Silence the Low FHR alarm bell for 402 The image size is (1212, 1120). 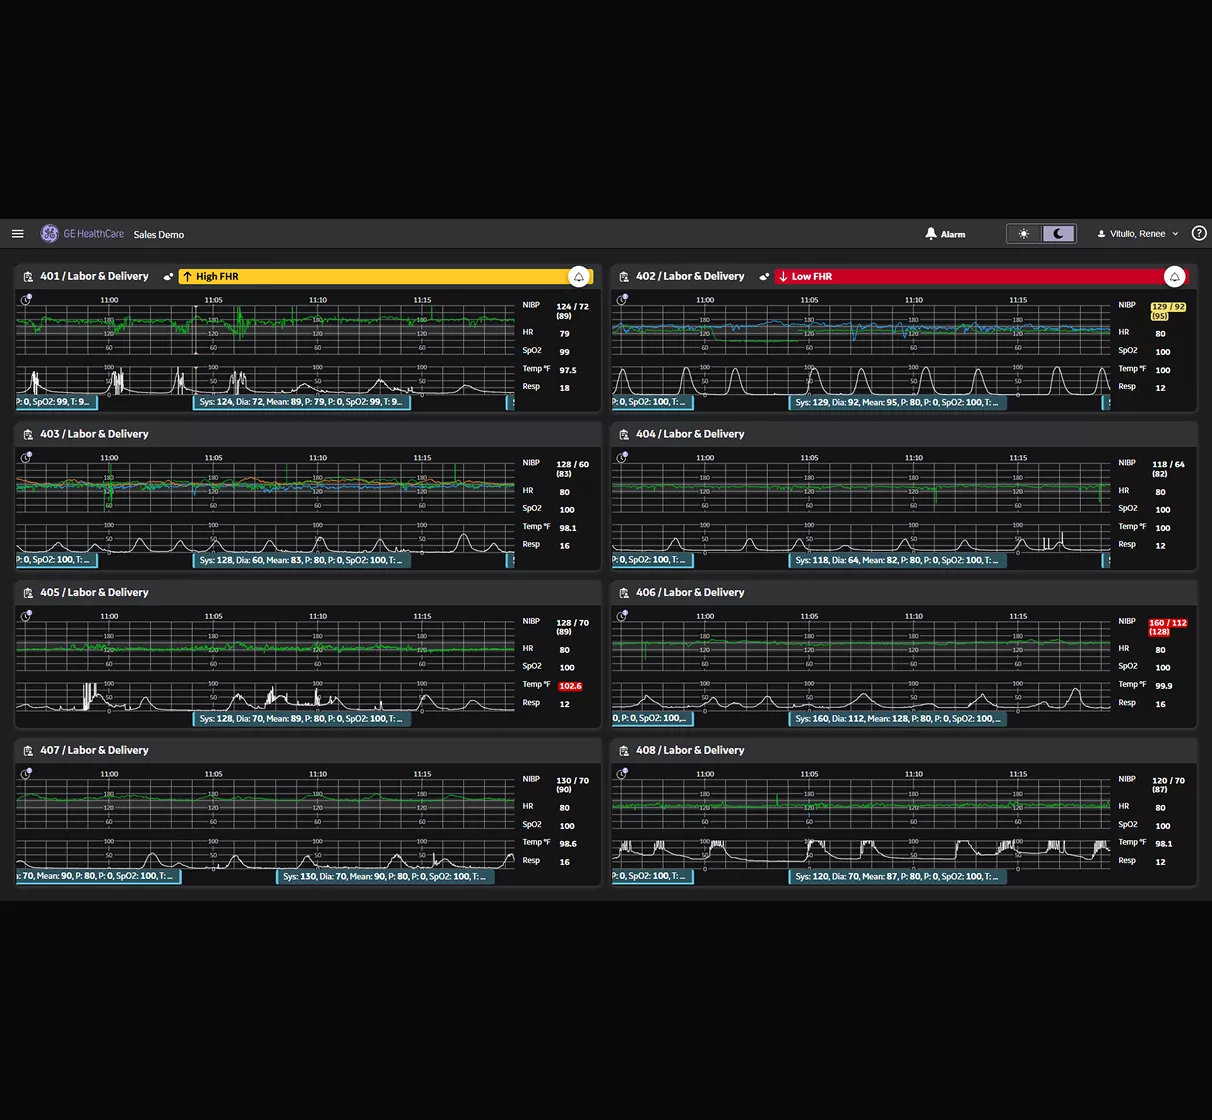tap(1174, 277)
